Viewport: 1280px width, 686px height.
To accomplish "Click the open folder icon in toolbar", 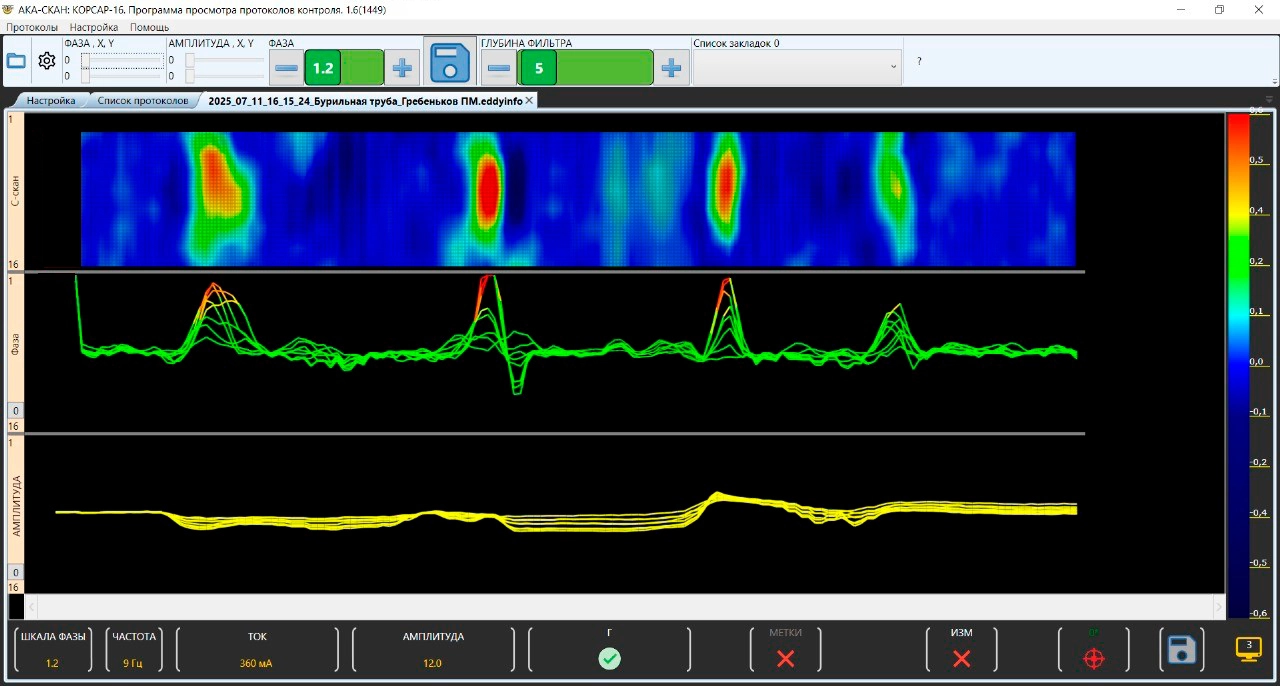I will (x=17, y=61).
